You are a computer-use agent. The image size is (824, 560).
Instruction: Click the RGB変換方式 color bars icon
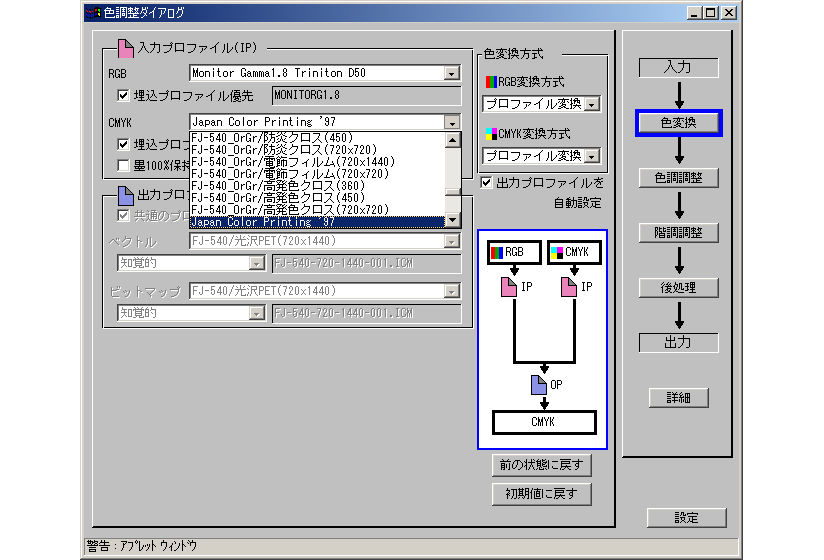(x=490, y=83)
